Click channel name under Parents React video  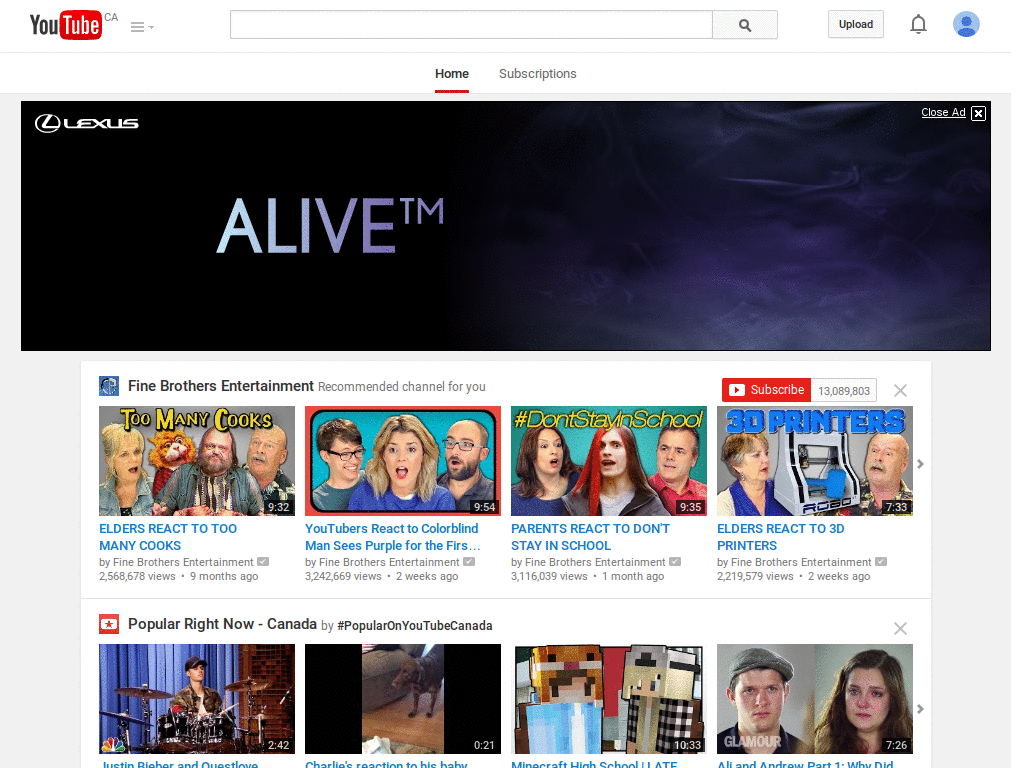[x=595, y=562]
